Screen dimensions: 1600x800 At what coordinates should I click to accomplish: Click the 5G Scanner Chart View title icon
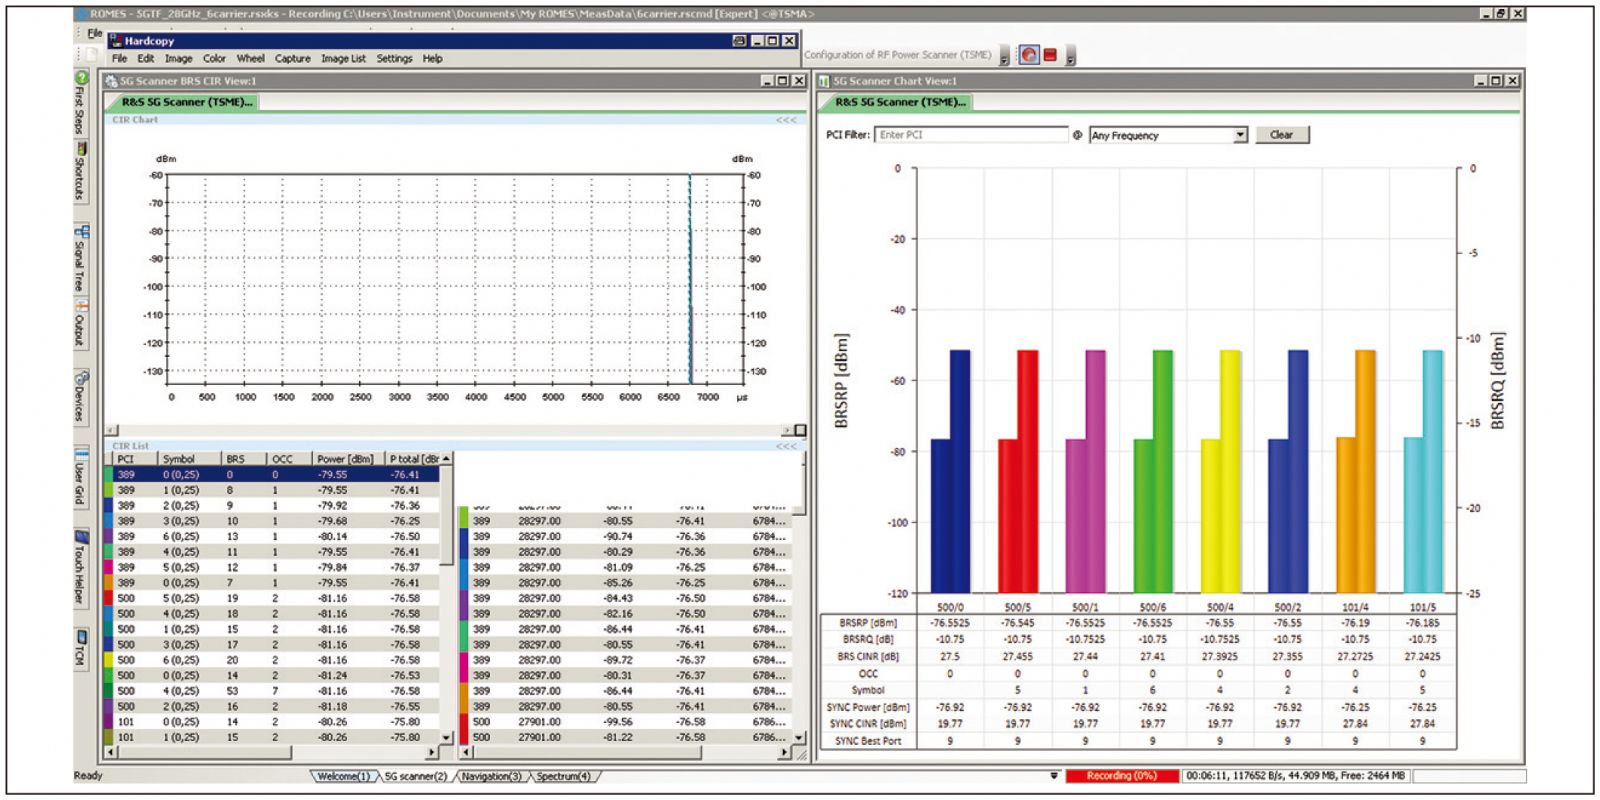pyautogui.click(x=824, y=81)
